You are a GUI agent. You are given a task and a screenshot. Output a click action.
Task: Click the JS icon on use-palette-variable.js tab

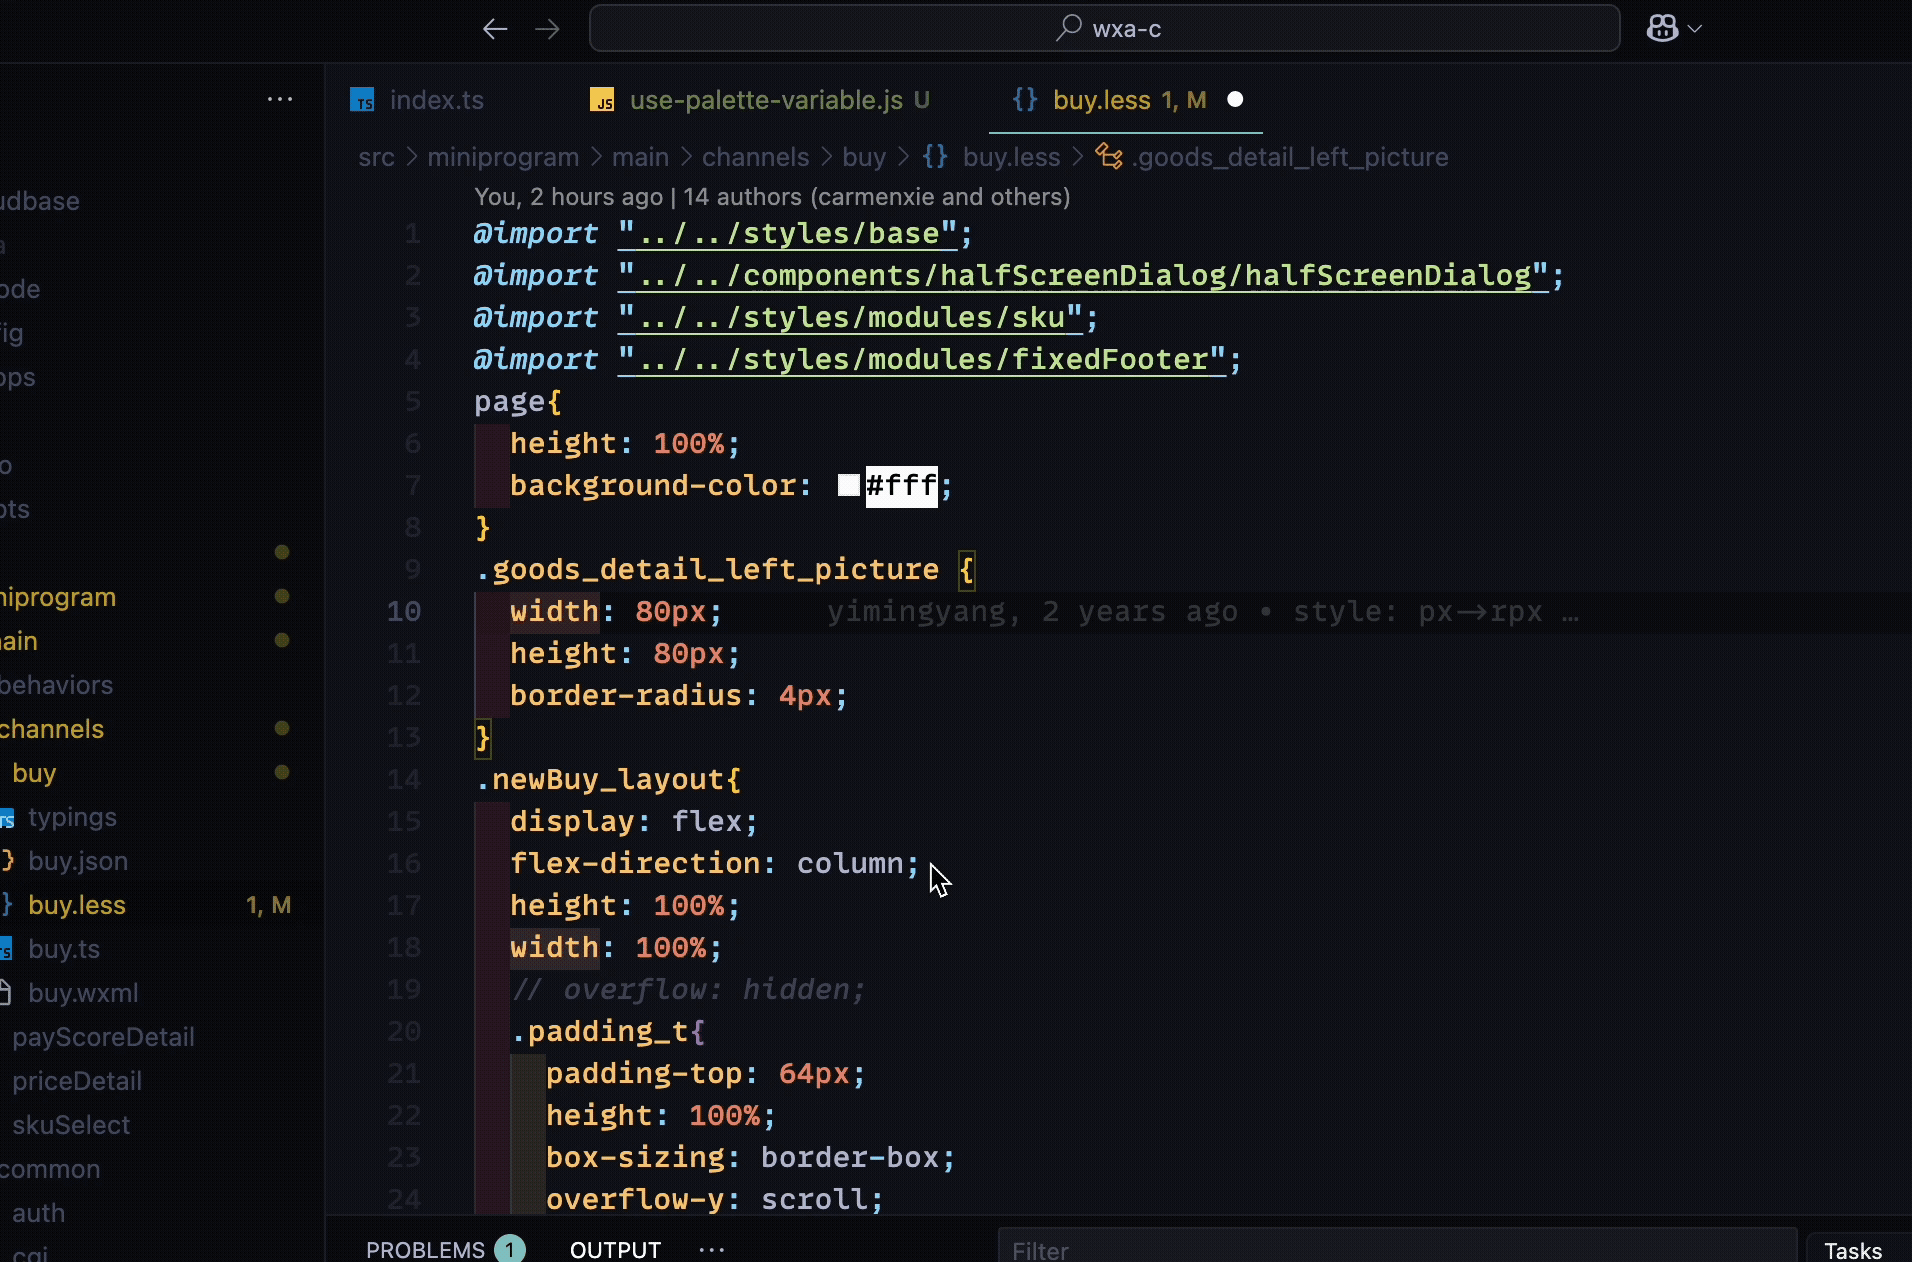tap(602, 100)
